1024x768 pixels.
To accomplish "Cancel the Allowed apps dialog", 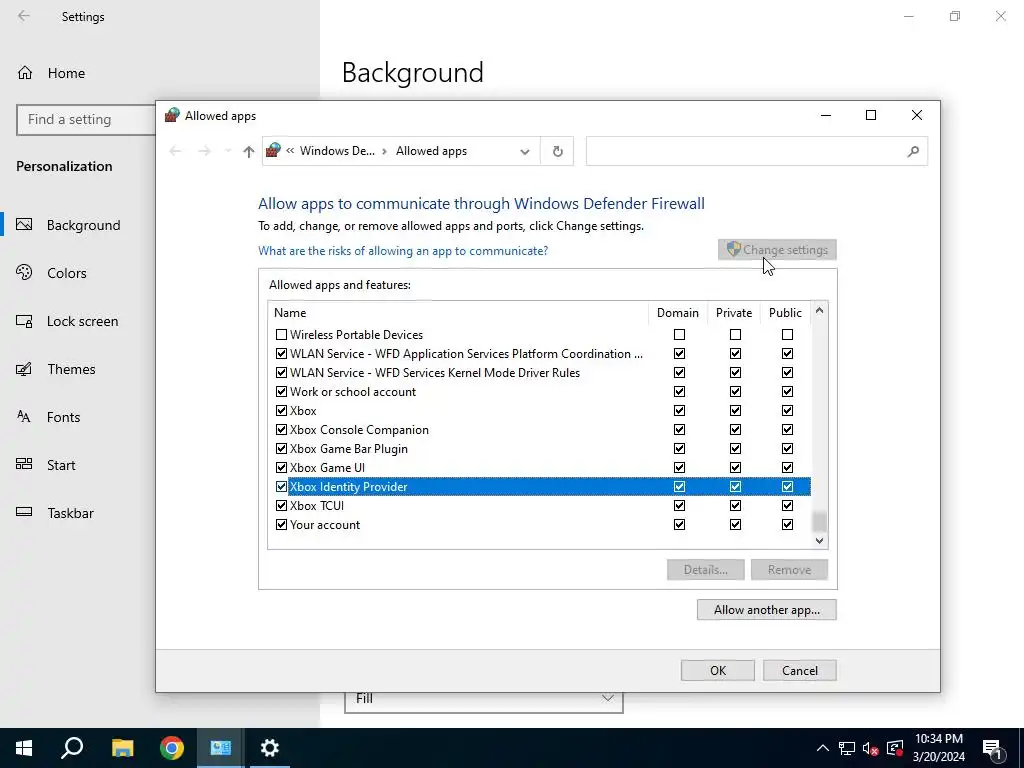I will click(800, 671).
